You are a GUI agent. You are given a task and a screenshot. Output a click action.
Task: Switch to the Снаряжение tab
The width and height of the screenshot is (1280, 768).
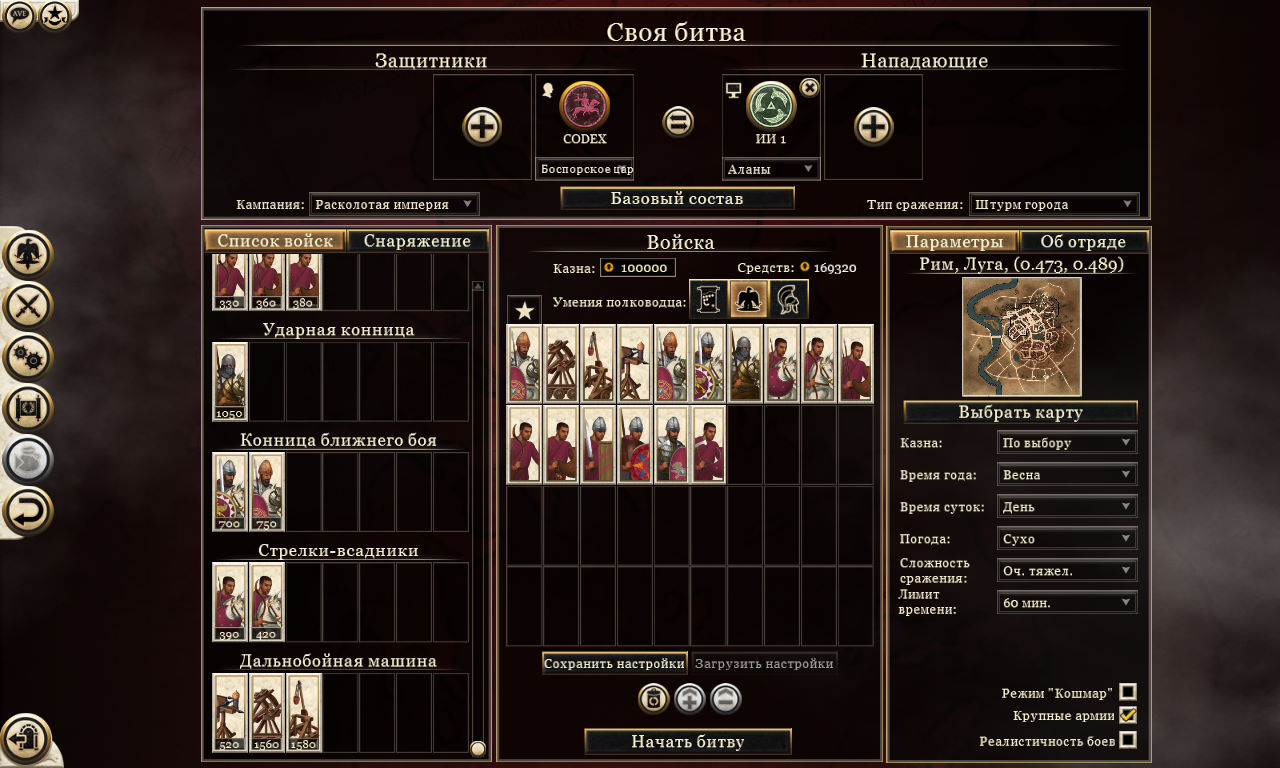(417, 241)
